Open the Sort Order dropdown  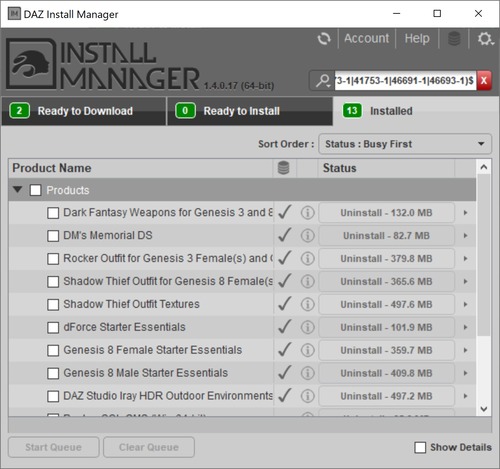(x=405, y=144)
